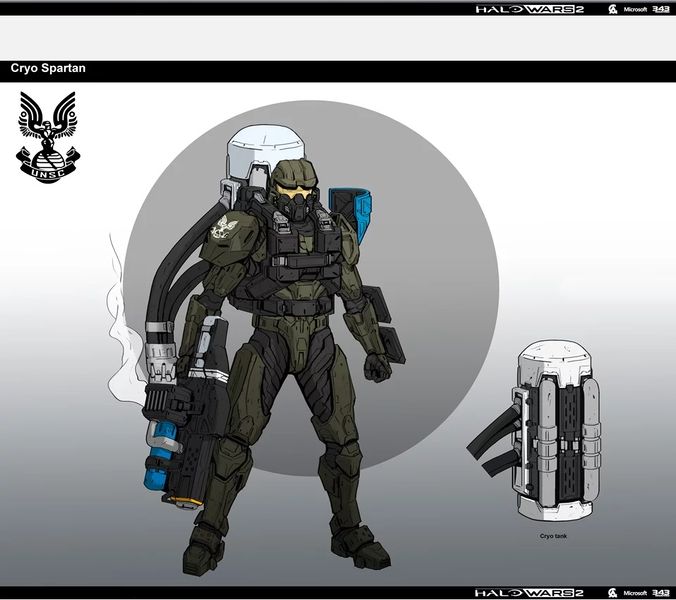The width and height of the screenshot is (676, 600).
Task: Click the 343 Industries logo in top bar
Action: coord(659,9)
